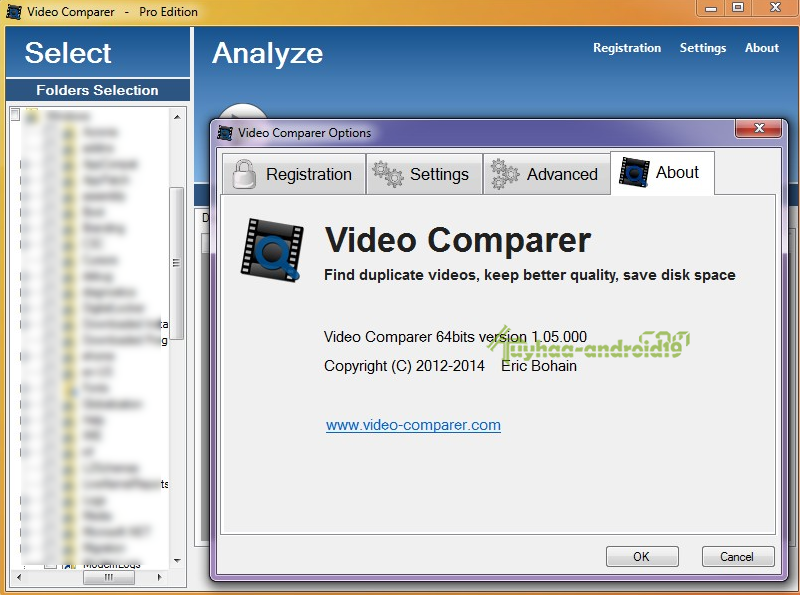Image resolution: width=800 pixels, height=595 pixels.
Task: Click About in the top-right menu bar
Action: pos(761,47)
